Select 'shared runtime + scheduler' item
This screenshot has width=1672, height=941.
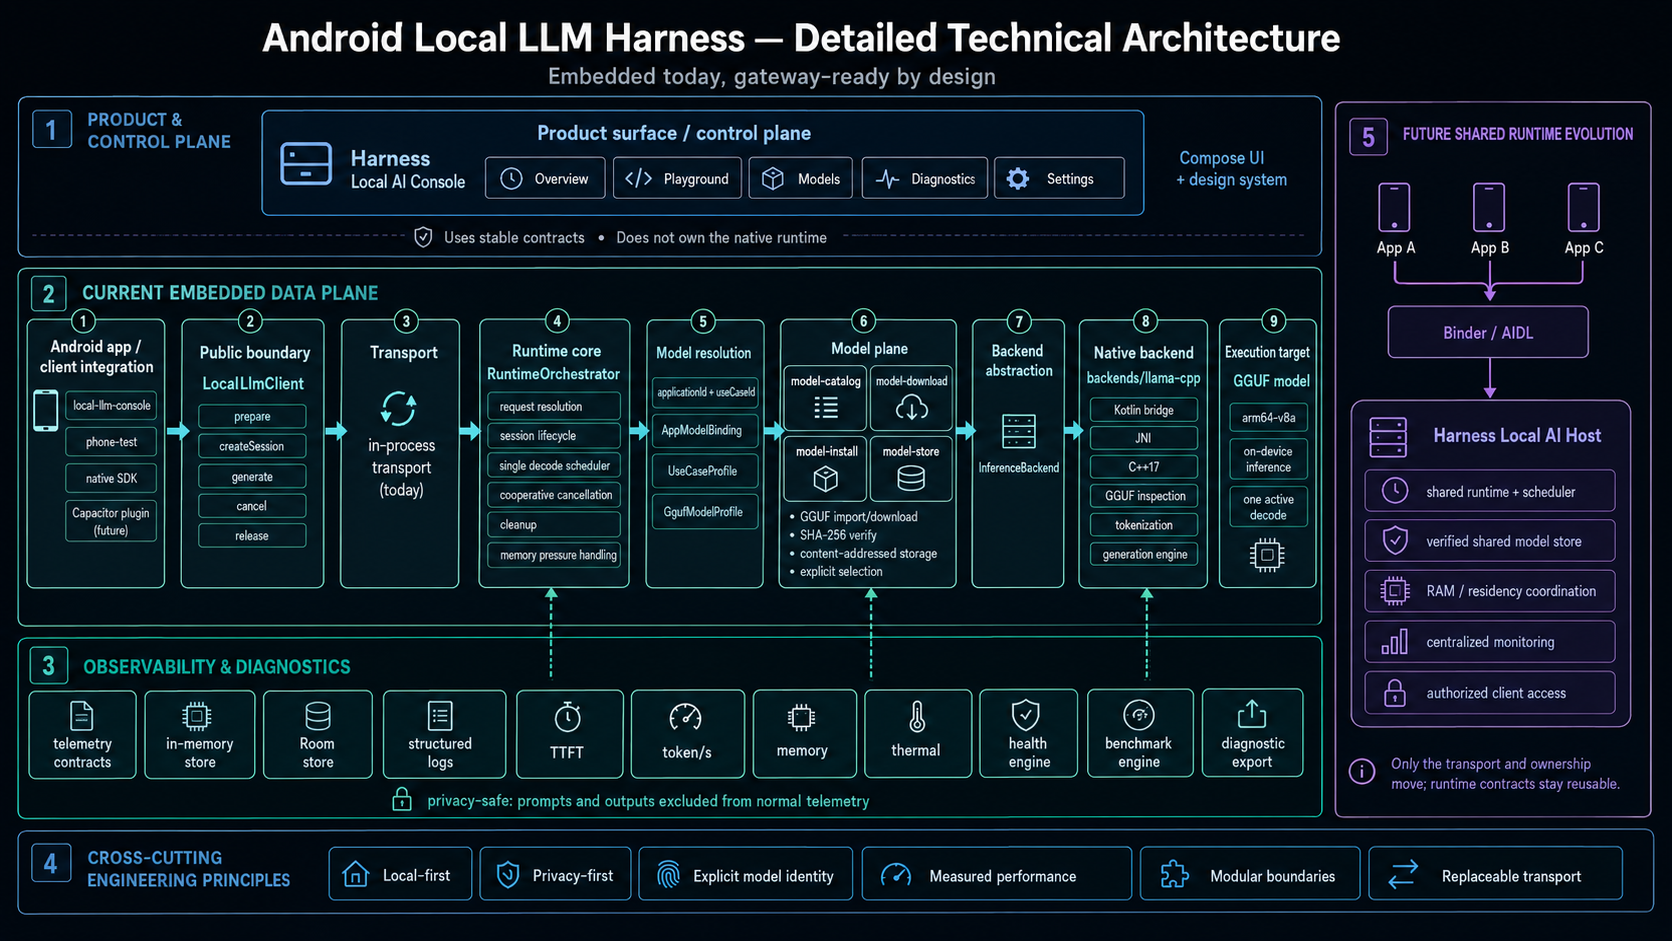tap(1490, 491)
